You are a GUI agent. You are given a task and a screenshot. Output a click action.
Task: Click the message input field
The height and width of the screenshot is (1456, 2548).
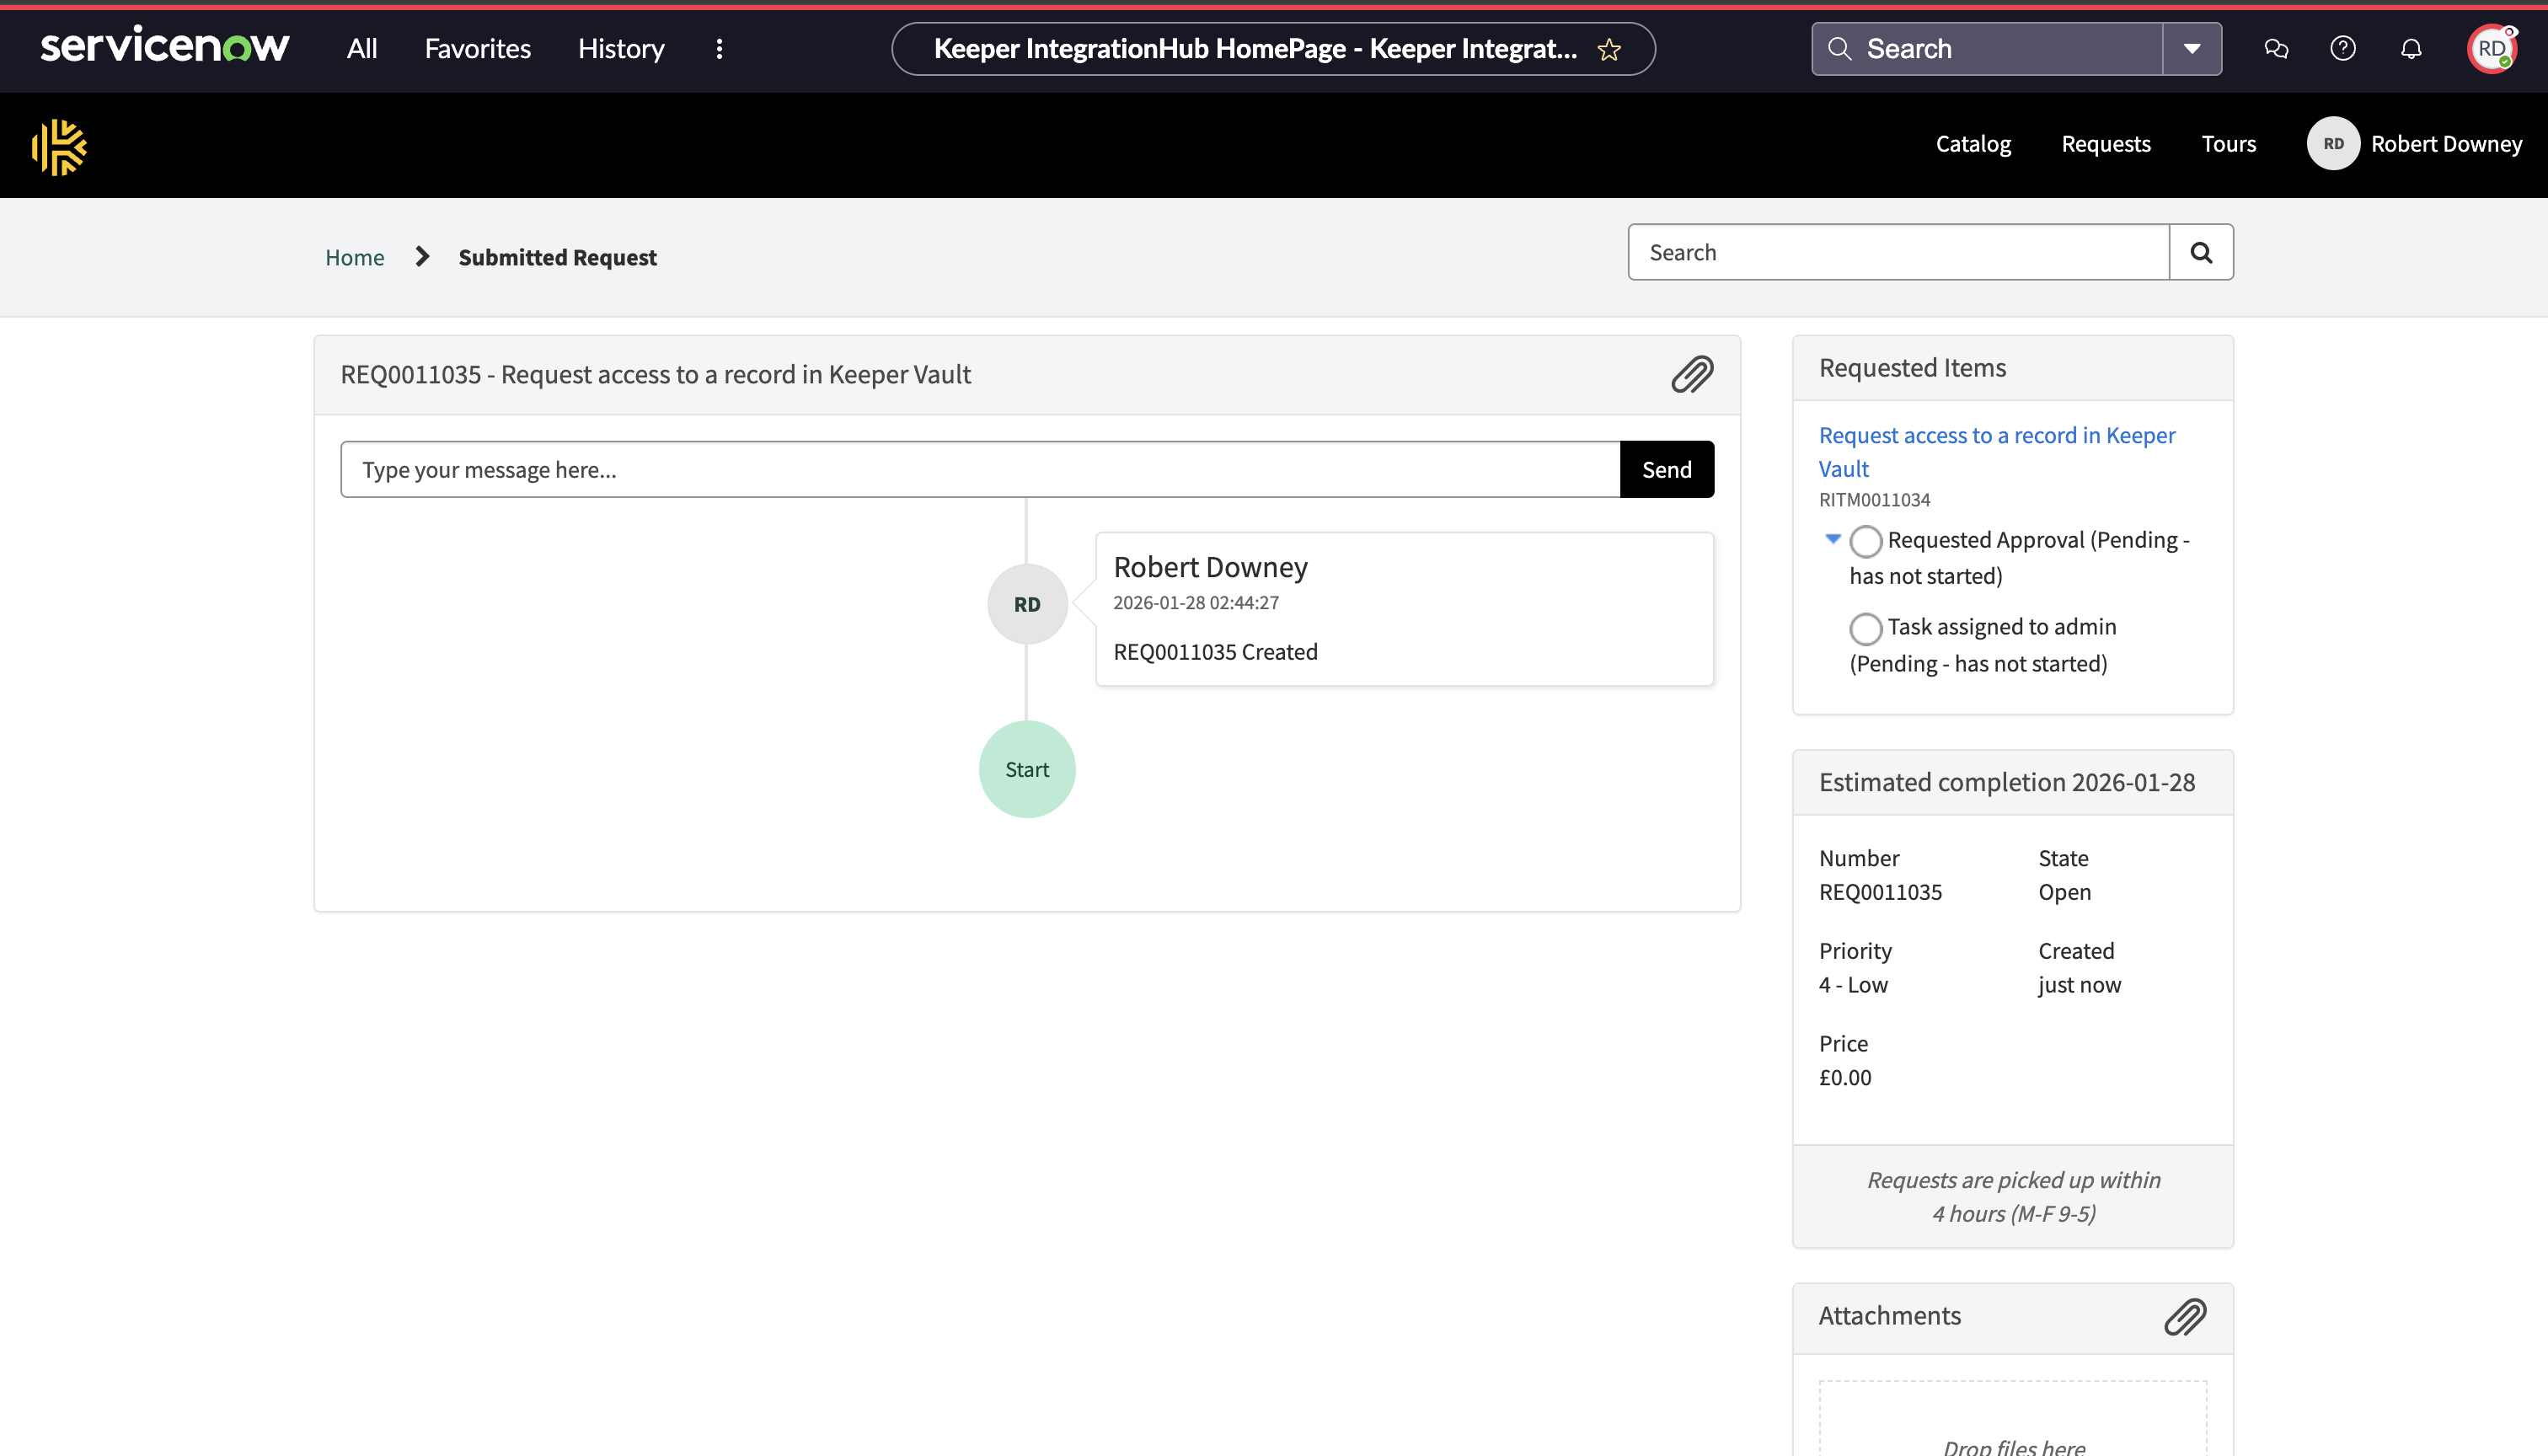click(x=979, y=470)
